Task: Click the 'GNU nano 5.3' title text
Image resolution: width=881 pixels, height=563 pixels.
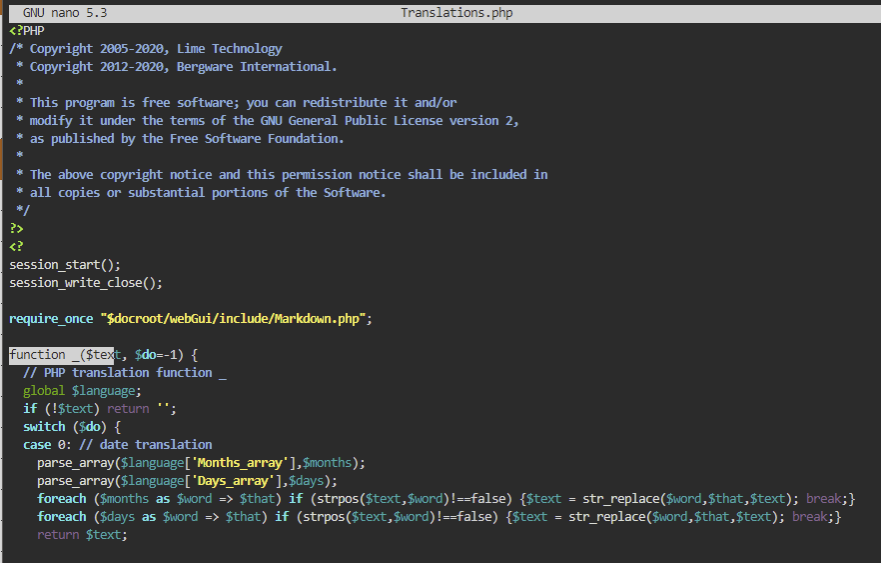Action: 65,13
